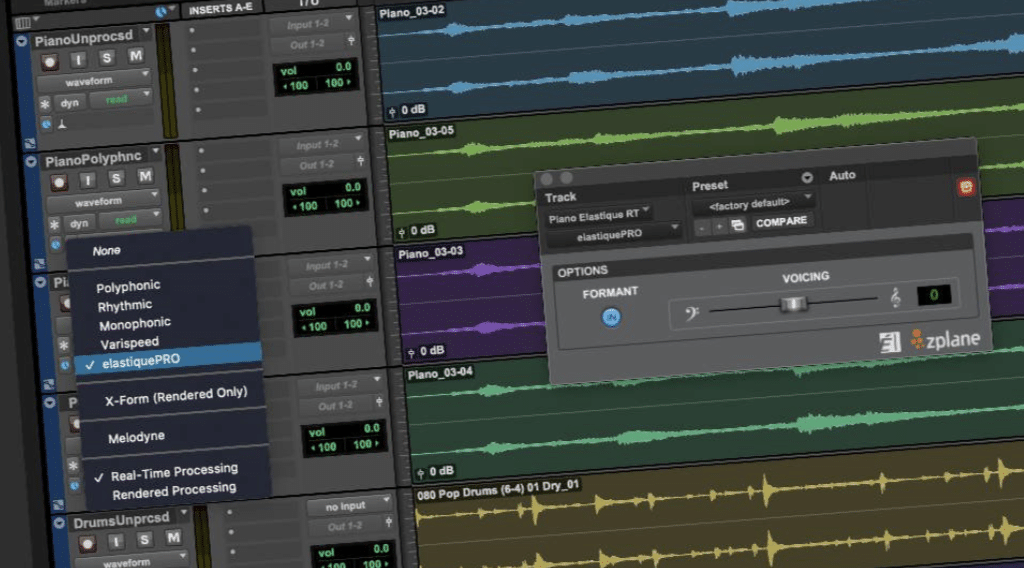Screen dimensions: 1024x568
Task: Collapse PianoUnprocsd track with its round arrow
Action: (x=21, y=41)
